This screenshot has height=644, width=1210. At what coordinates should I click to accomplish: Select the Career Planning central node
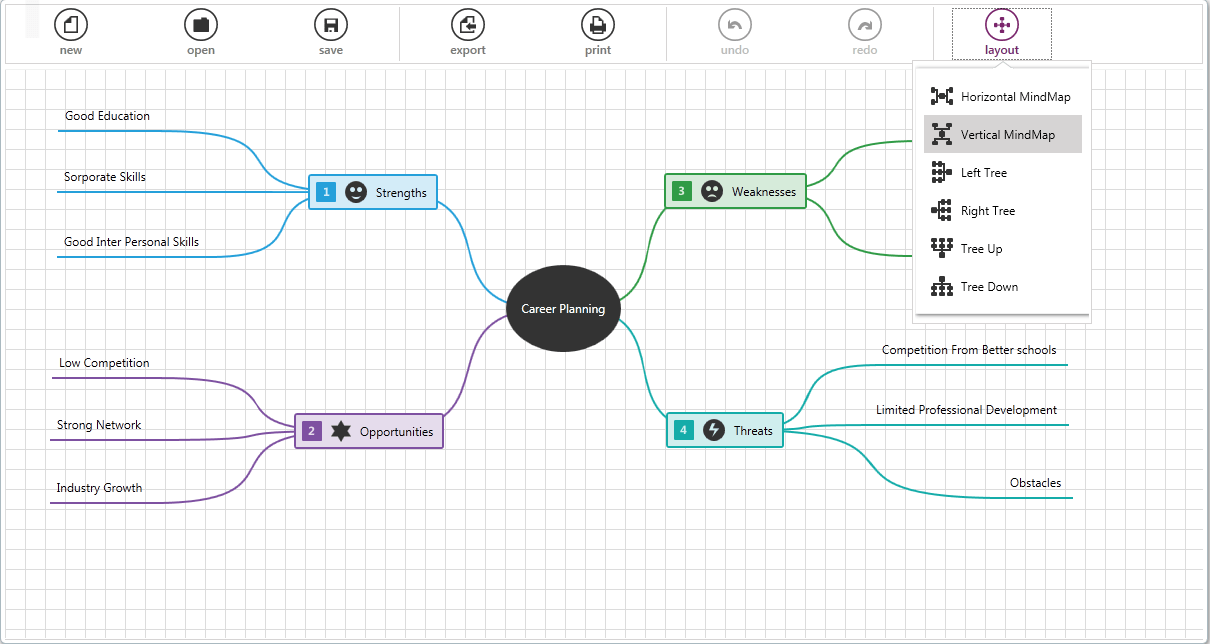pyautogui.click(x=563, y=309)
